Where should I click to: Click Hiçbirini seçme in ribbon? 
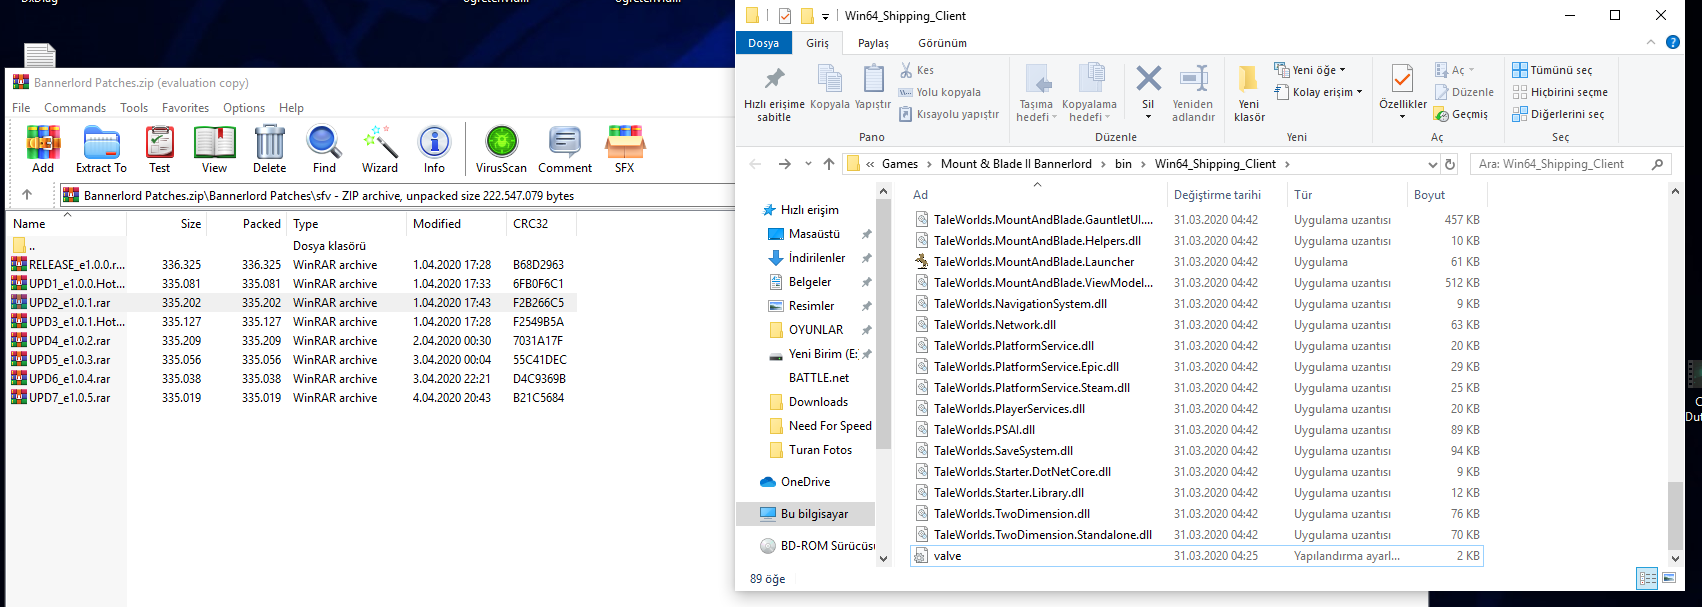1560,92
